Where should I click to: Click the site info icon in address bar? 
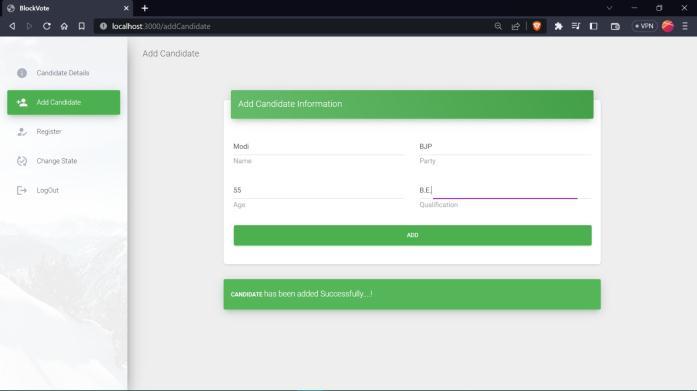point(103,26)
